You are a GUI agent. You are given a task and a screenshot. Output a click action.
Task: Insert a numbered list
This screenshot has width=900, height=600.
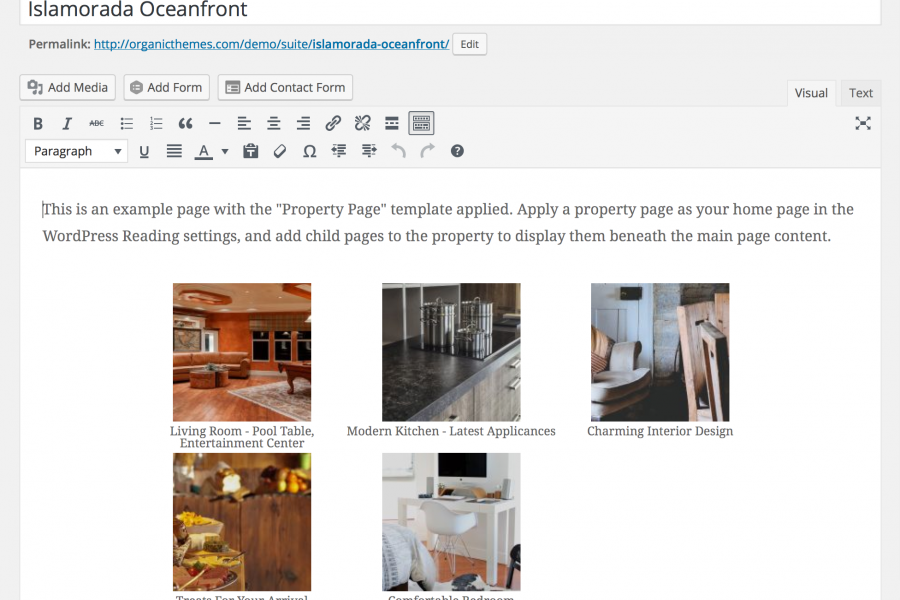coord(156,123)
